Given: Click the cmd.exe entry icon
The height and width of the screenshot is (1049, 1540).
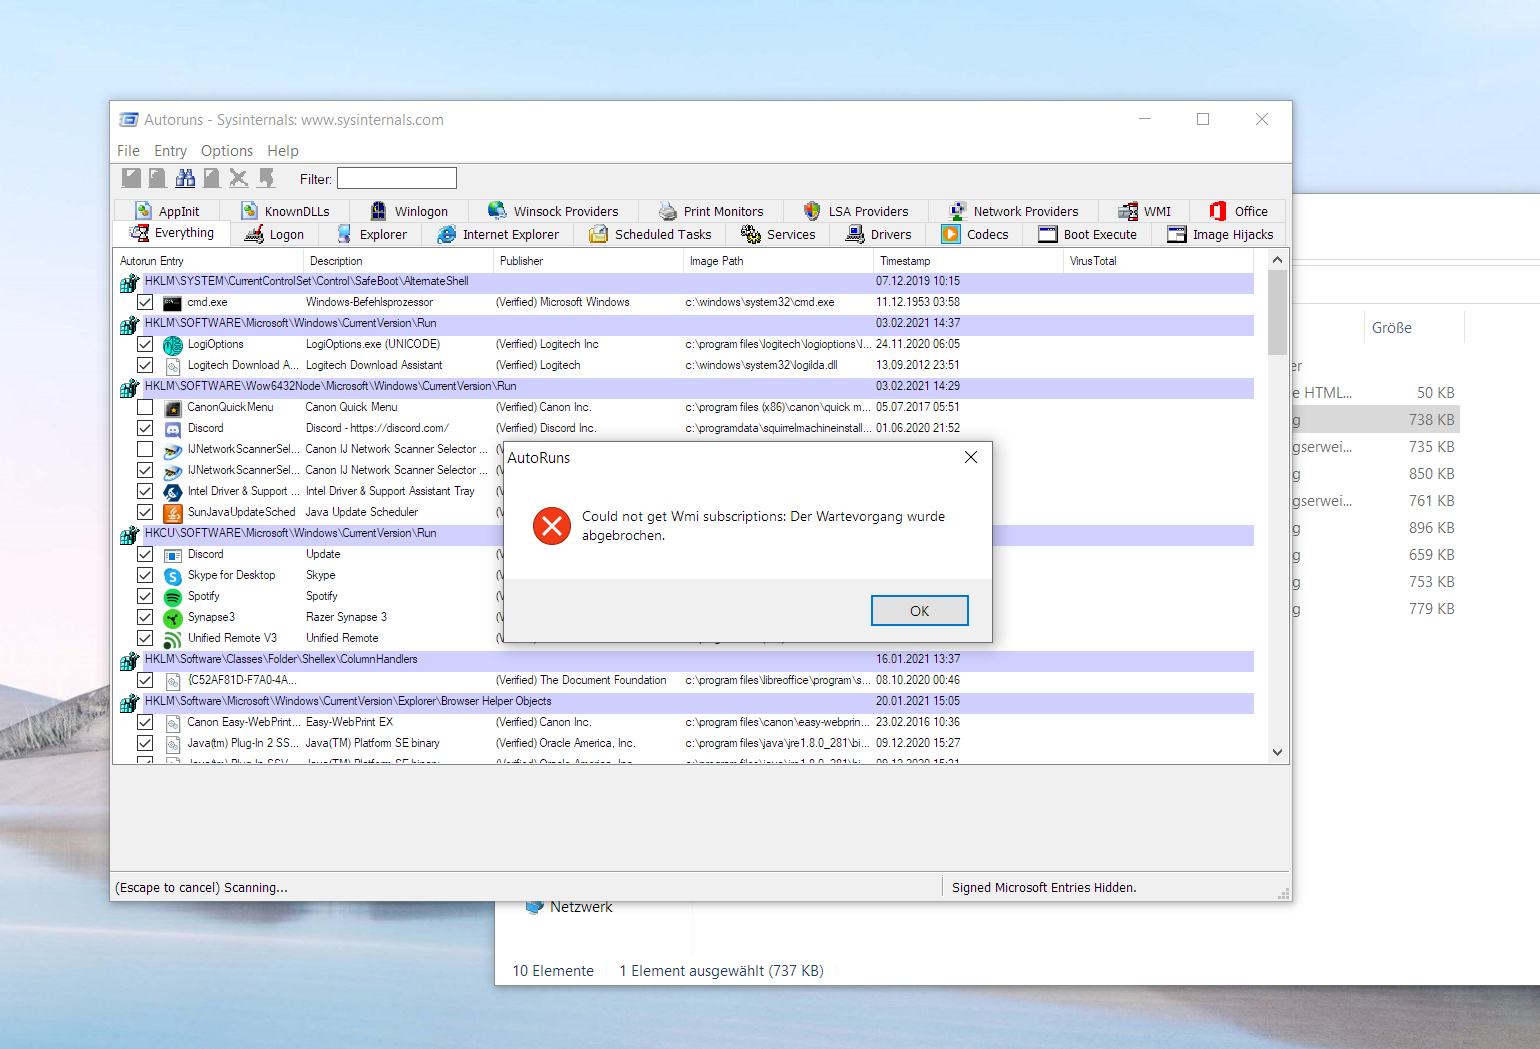Looking at the screenshot, I should pos(173,303).
